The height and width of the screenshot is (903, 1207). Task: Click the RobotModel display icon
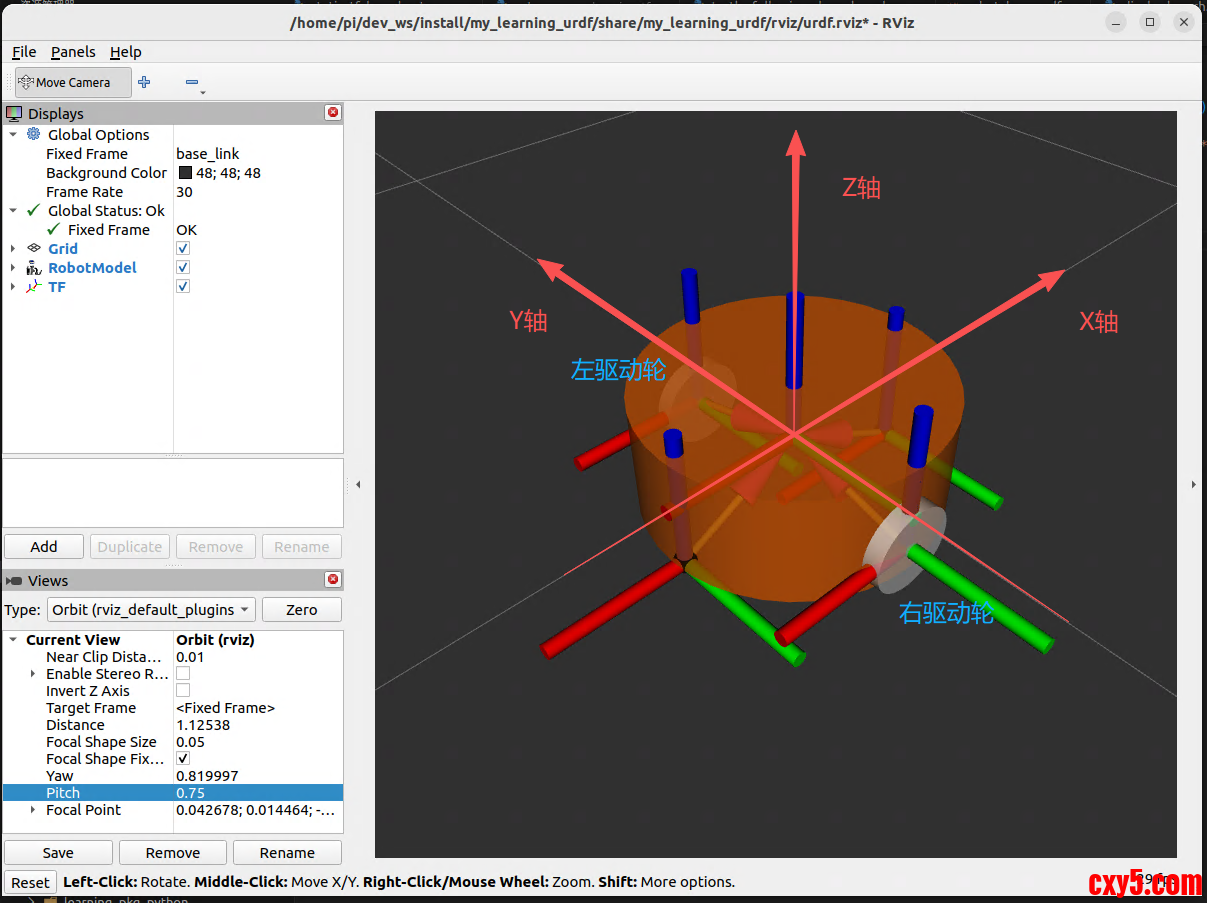pos(34,267)
